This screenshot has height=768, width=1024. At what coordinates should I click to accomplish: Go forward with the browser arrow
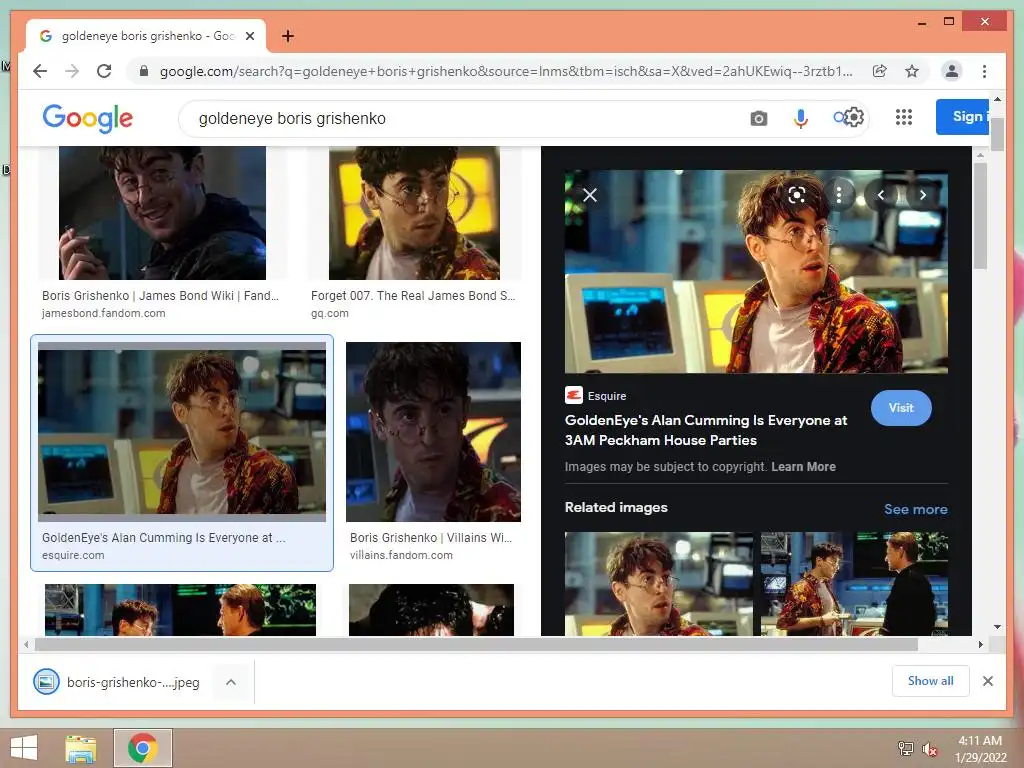[x=72, y=71]
